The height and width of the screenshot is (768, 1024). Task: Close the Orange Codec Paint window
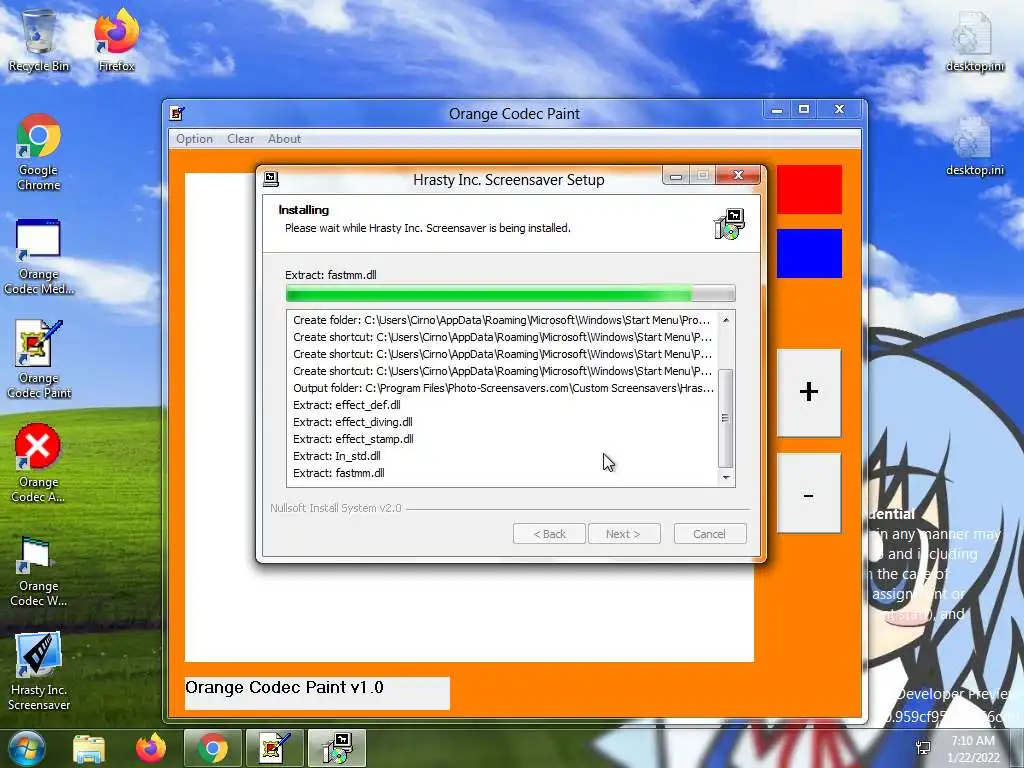click(840, 109)
